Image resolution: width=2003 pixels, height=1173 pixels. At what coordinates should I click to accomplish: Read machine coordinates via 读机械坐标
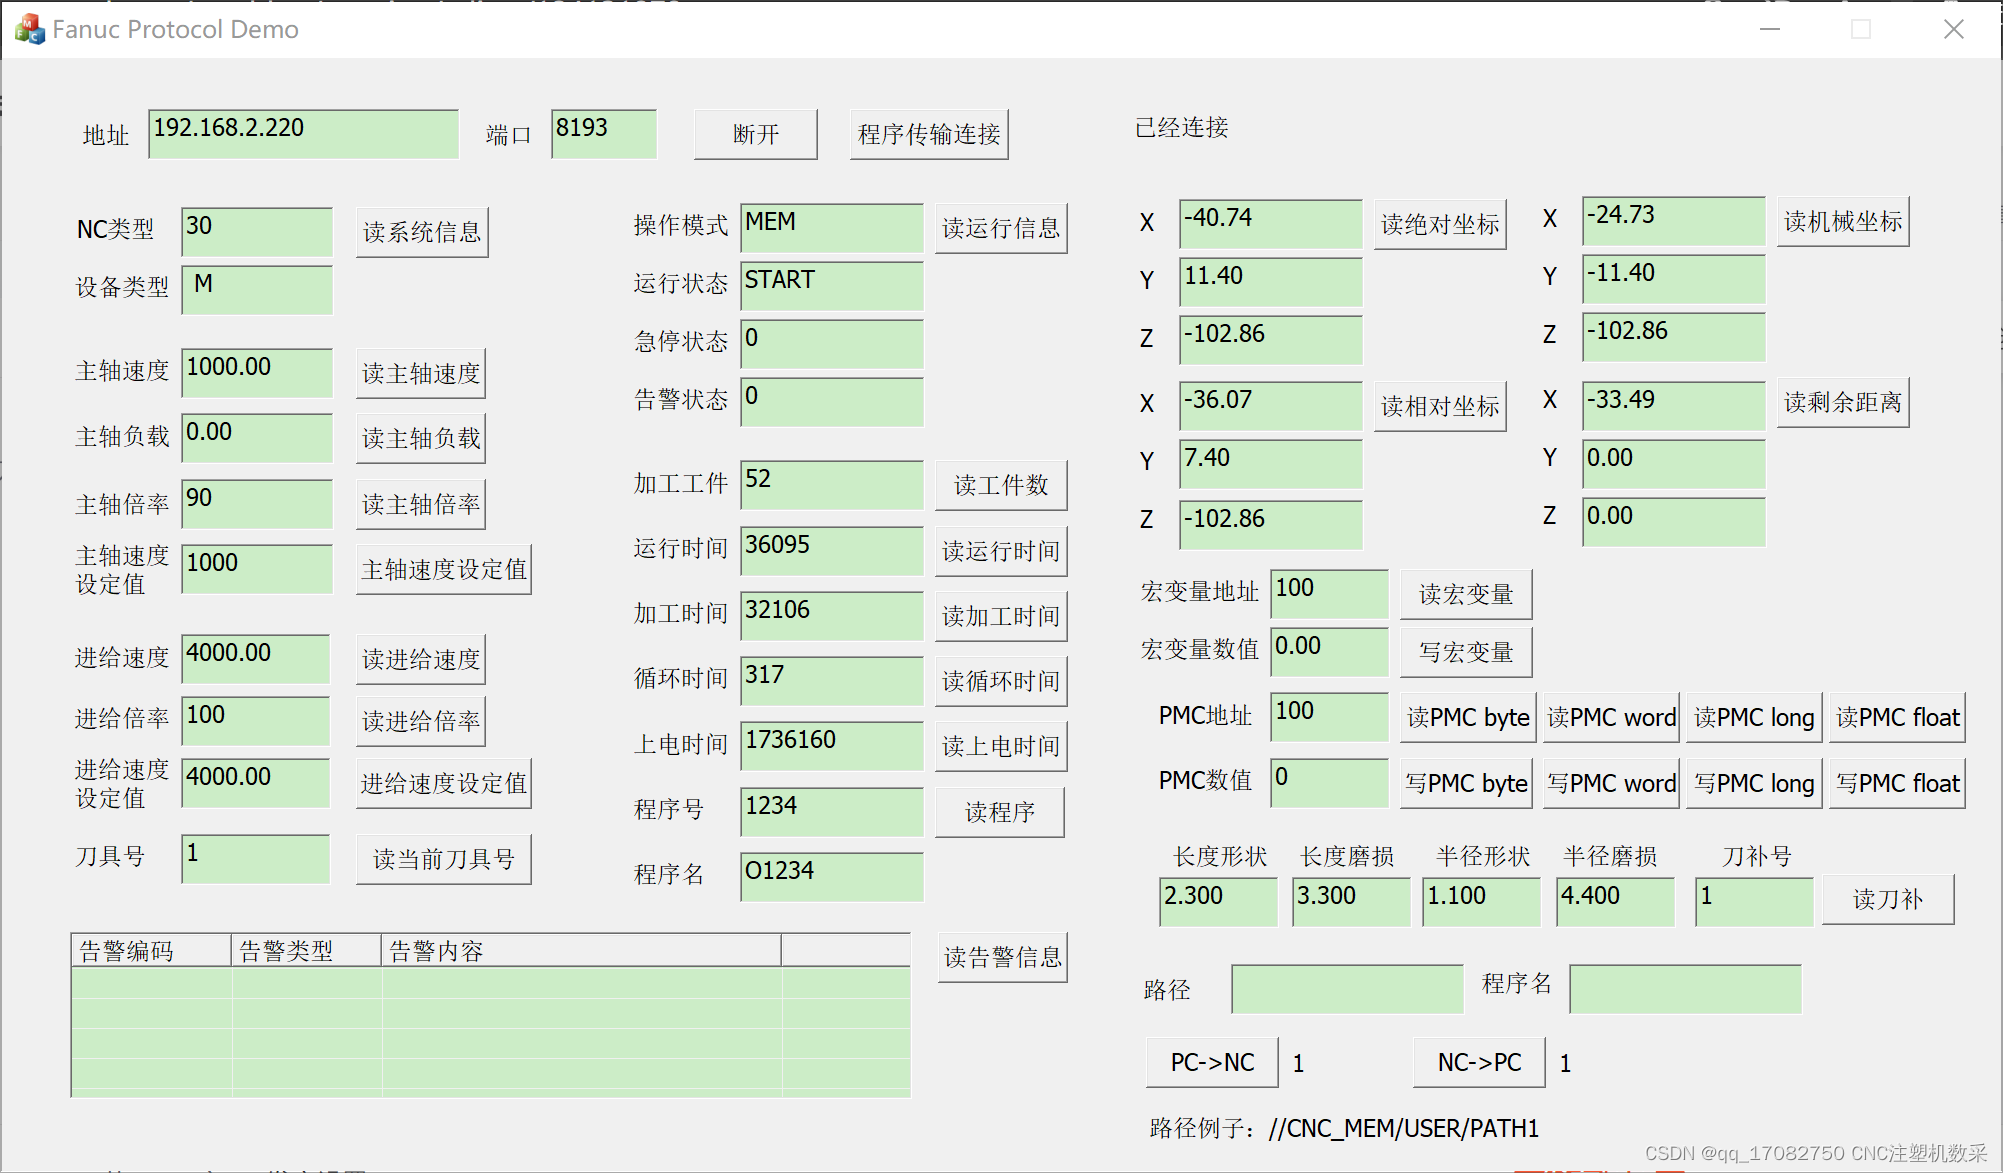[1842, 221]
